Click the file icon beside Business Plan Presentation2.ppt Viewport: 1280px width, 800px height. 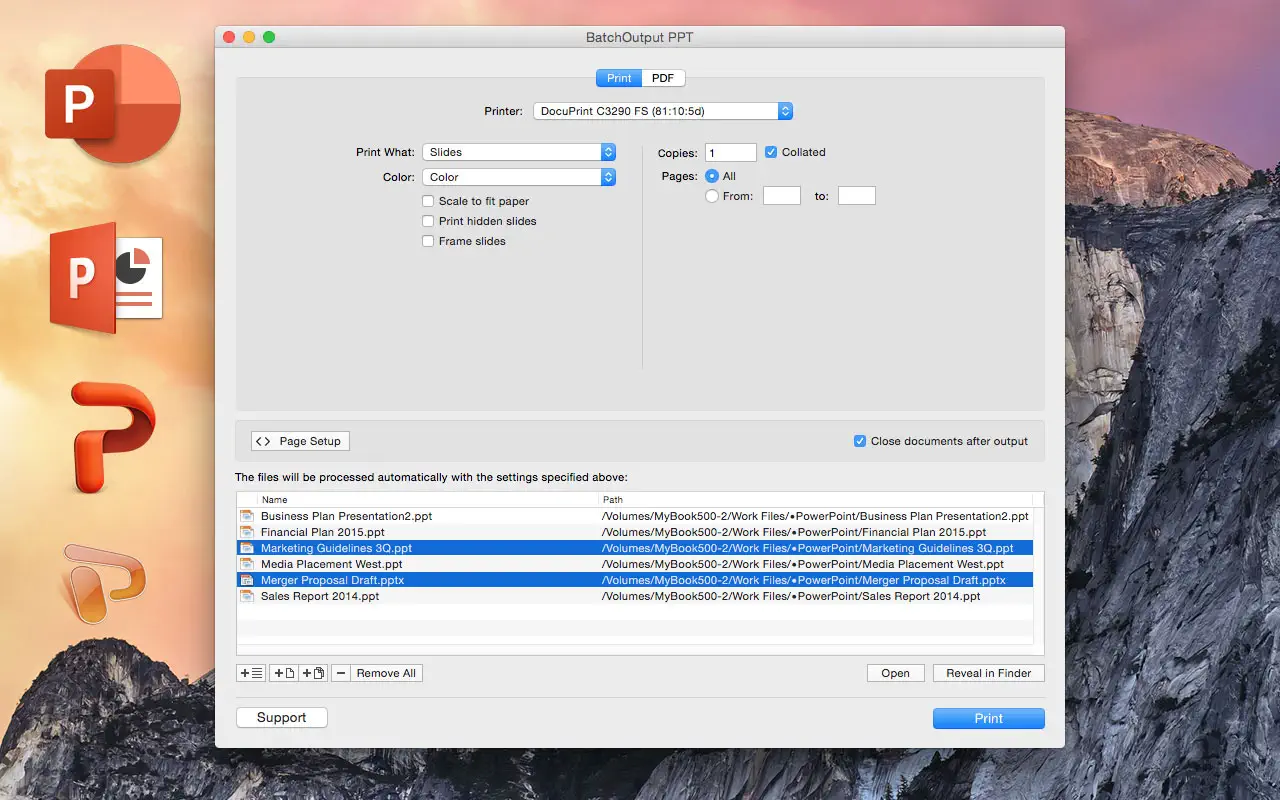247,516
